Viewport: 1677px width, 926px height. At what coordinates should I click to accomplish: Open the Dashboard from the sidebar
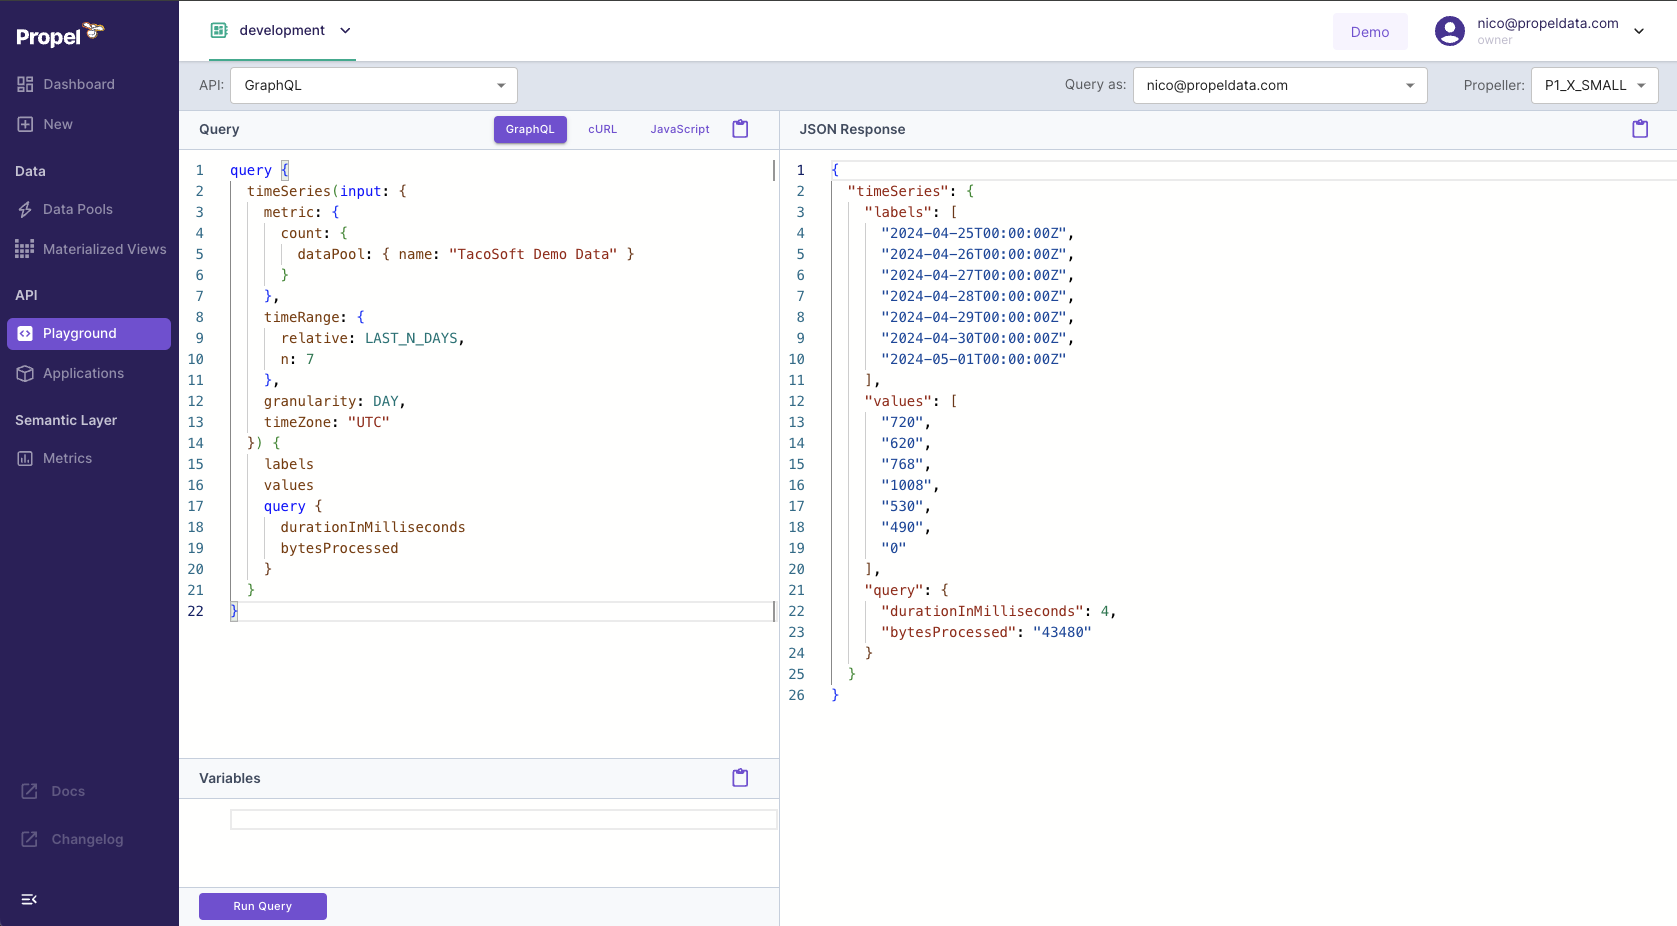click(x=78, y=84)
